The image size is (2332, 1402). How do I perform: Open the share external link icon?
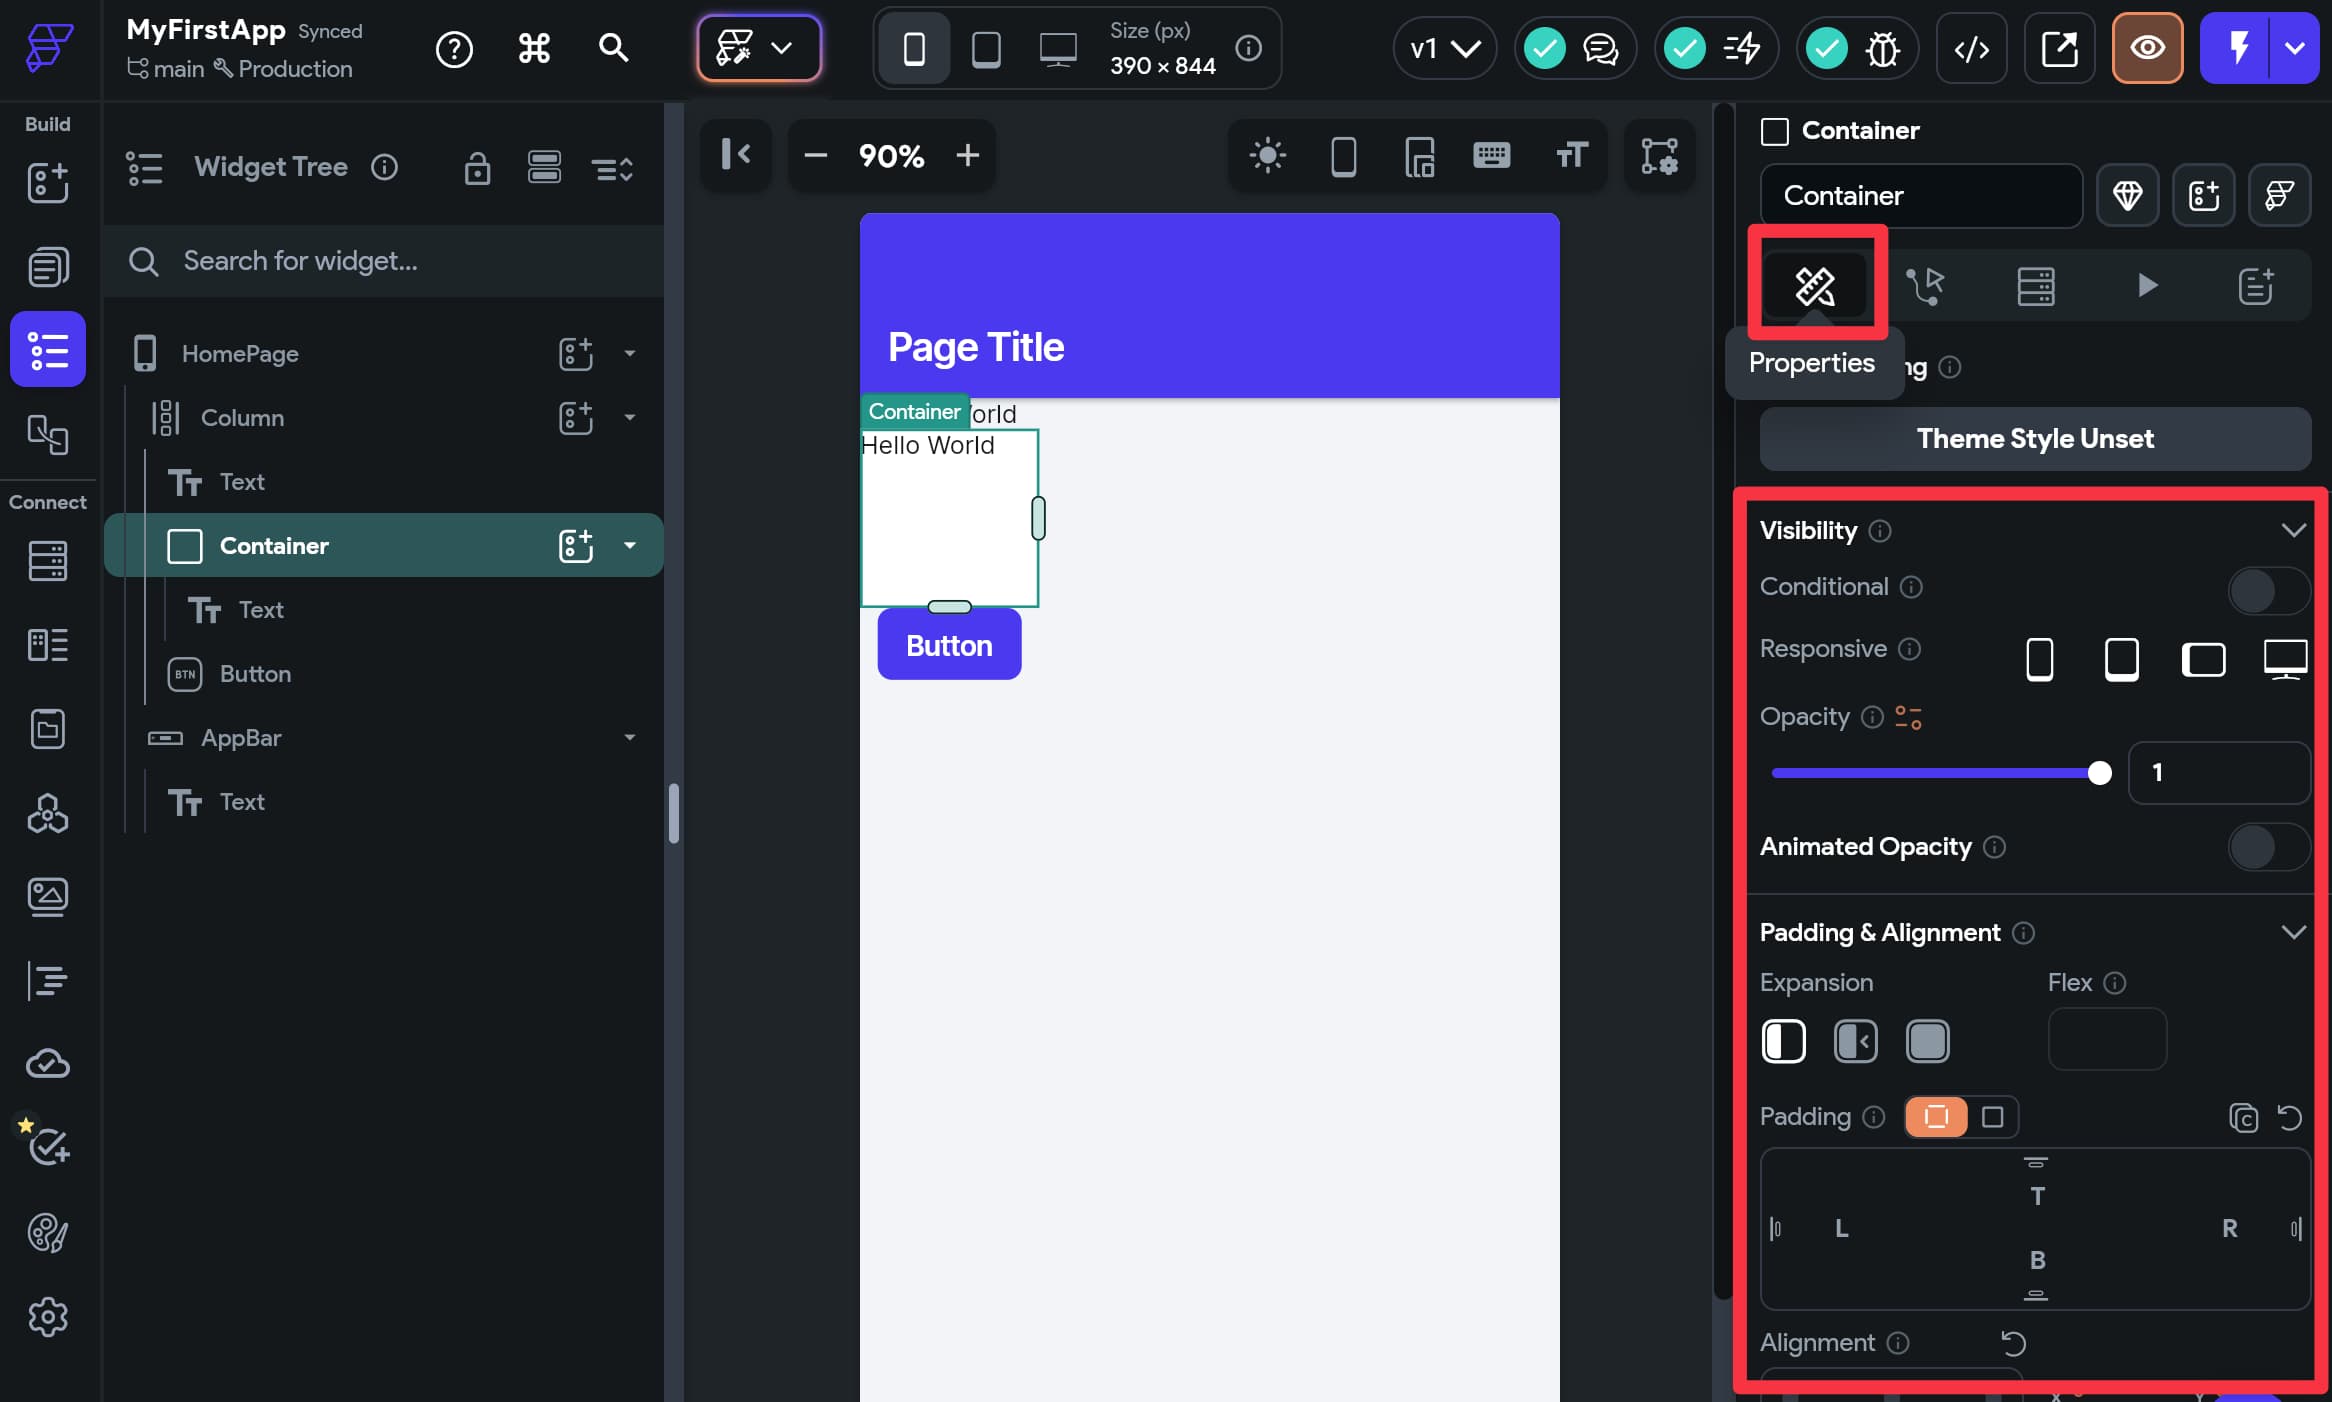(2059, 48)
